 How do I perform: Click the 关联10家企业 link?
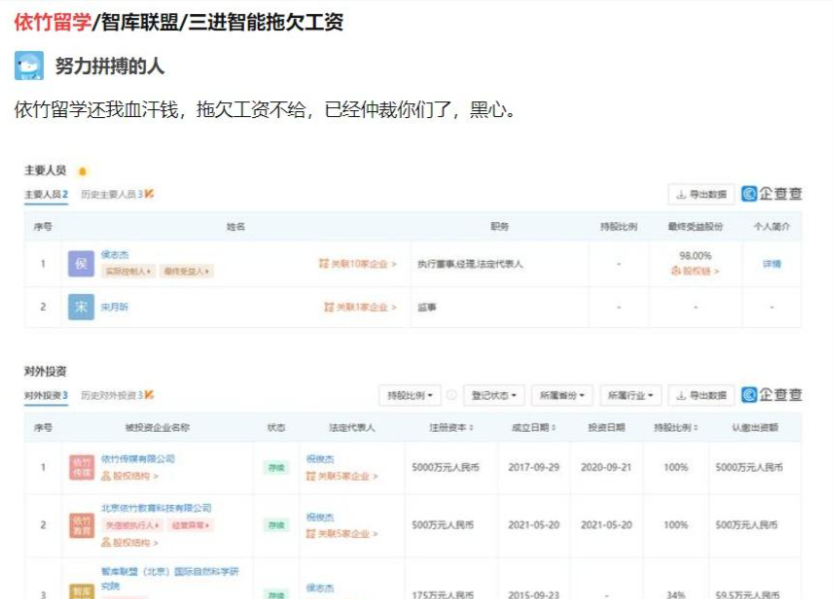tap(357, 264)
